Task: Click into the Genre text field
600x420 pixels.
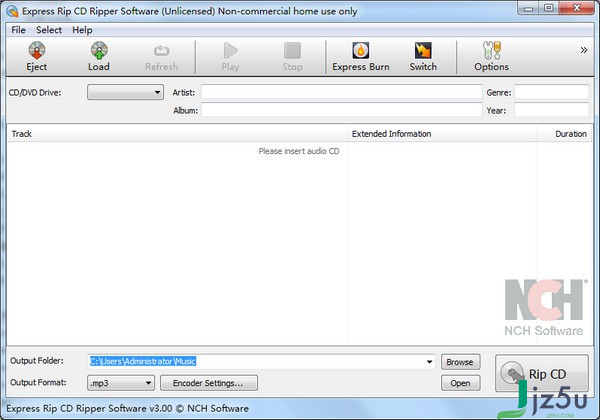Action: (551, 92)
